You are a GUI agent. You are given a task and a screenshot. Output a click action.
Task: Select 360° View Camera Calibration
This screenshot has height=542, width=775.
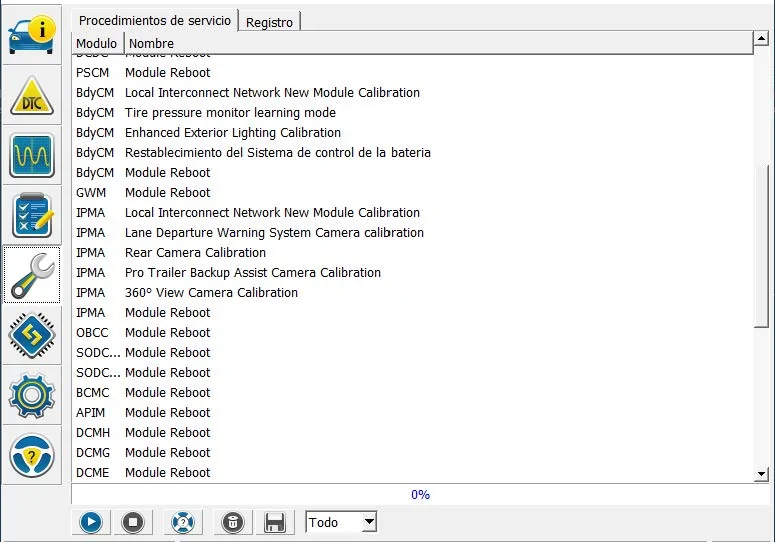click(x=413, y=292)
